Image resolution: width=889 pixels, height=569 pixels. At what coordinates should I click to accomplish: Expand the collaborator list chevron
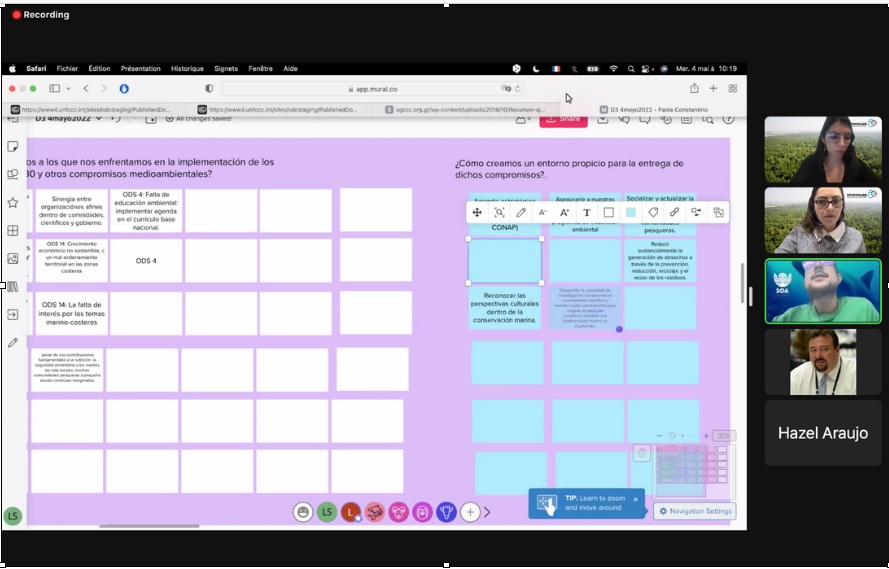[x=487, y=512]
